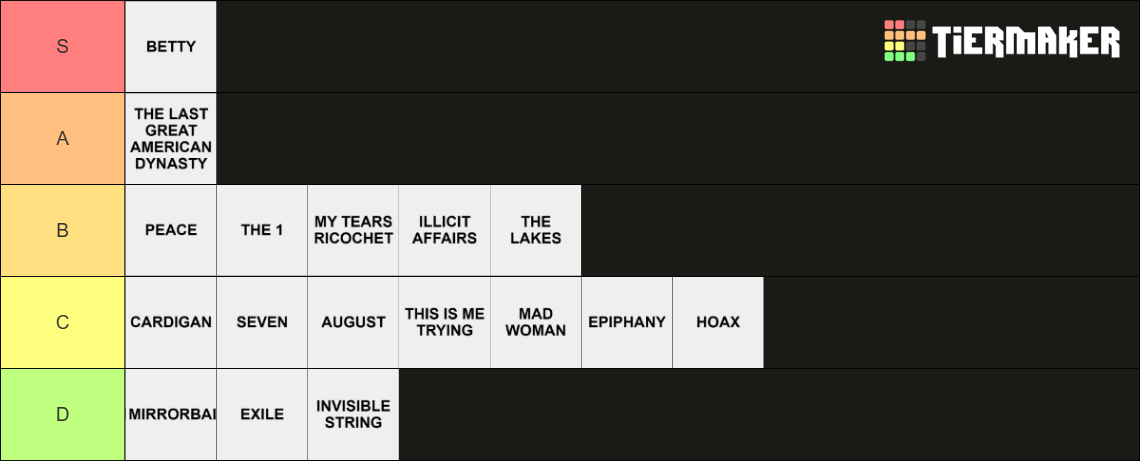Choose the ILLICIT AFFAIRS tile
This screenshot has width=1140, height=461.
click(444, 230)
